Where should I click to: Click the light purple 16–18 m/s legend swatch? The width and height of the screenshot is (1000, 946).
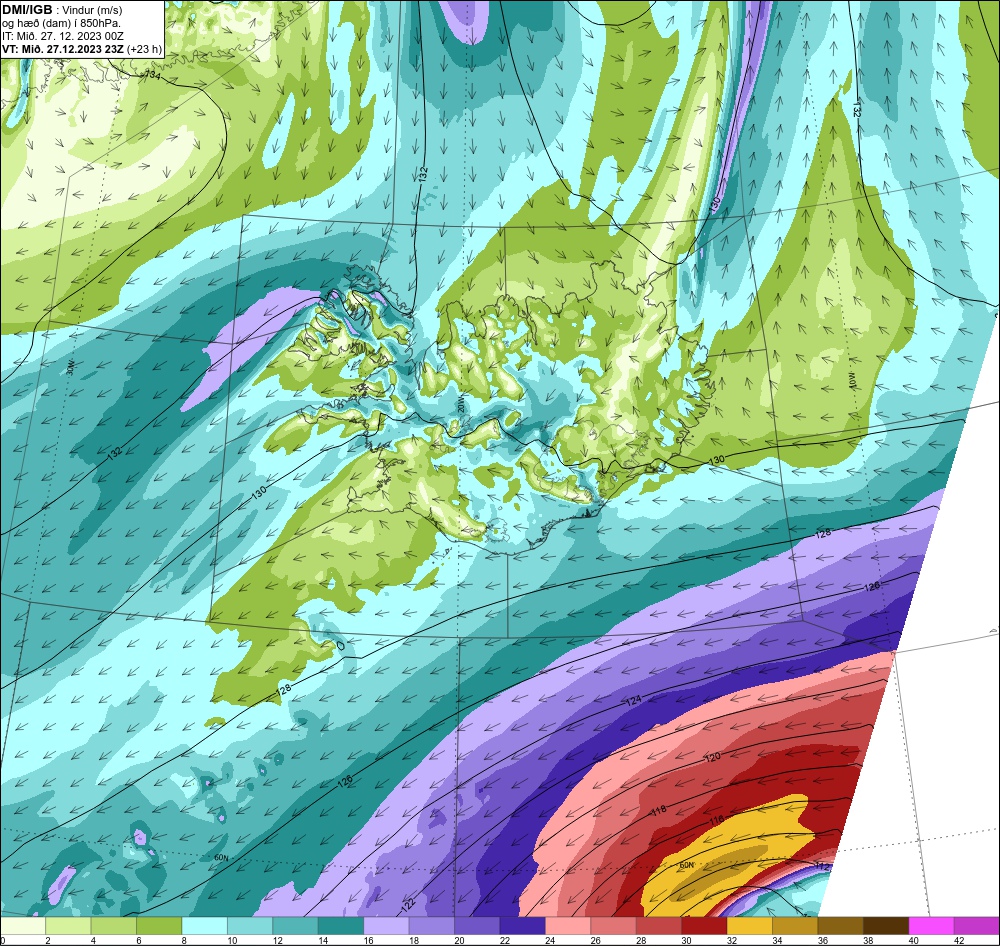tap(386, 926)
